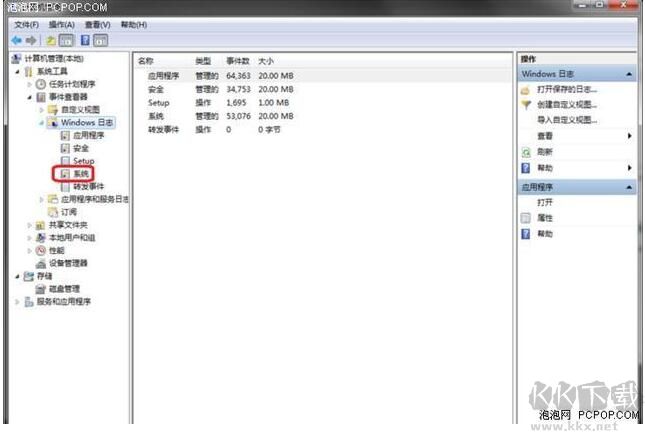The image size is (645, 433).
Task: Select the 安全 log icon in tree
Action: coord(65,148)
